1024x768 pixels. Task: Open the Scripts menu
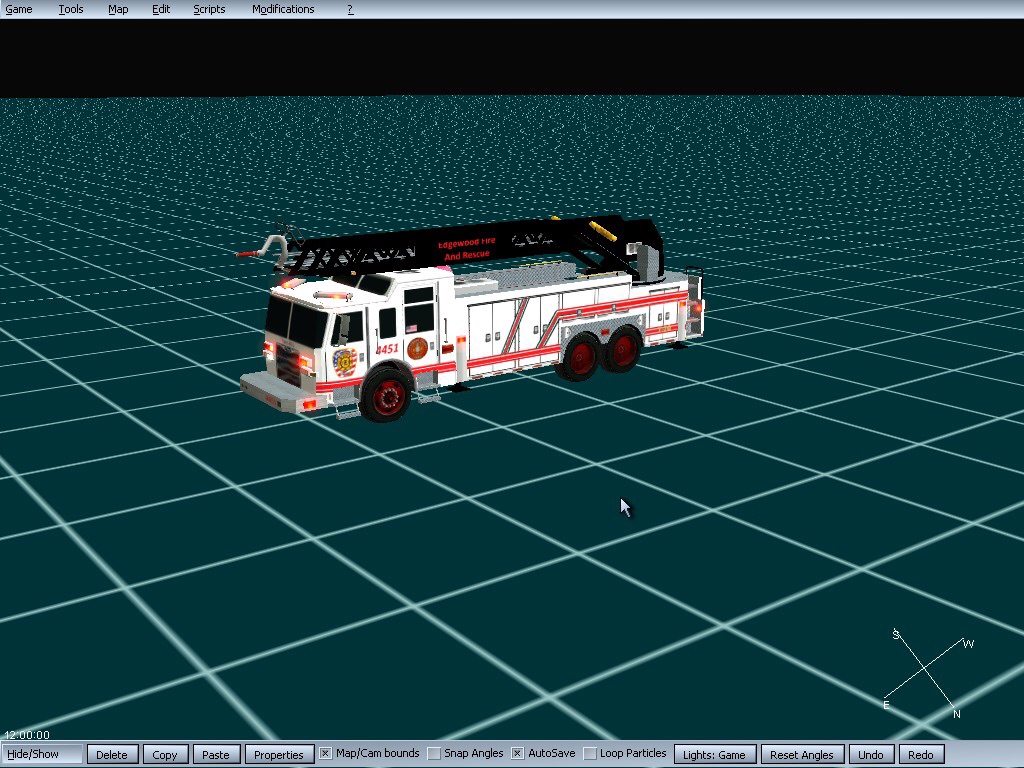click(x=209, y=9)
